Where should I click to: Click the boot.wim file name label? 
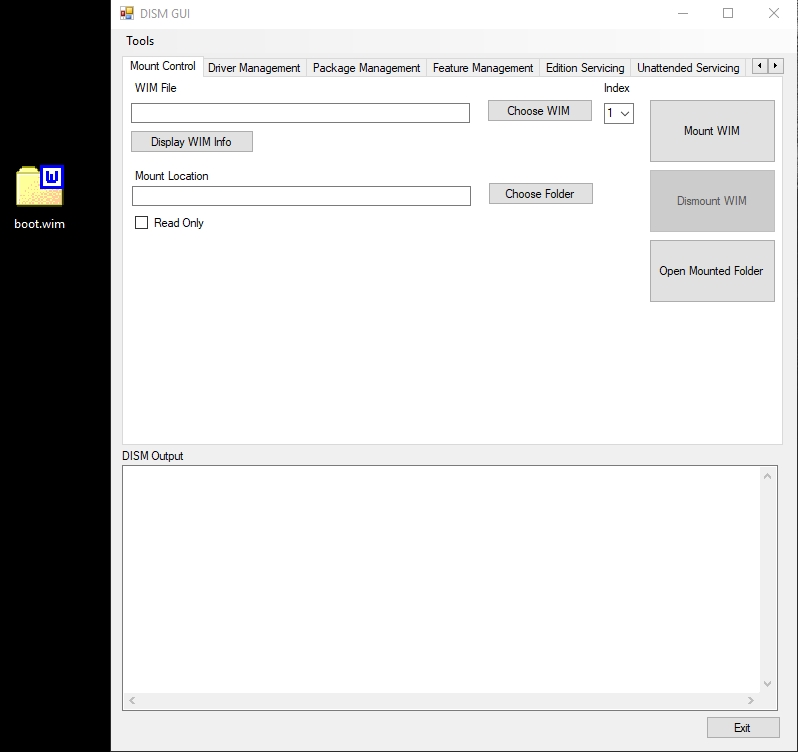[40, 224]
